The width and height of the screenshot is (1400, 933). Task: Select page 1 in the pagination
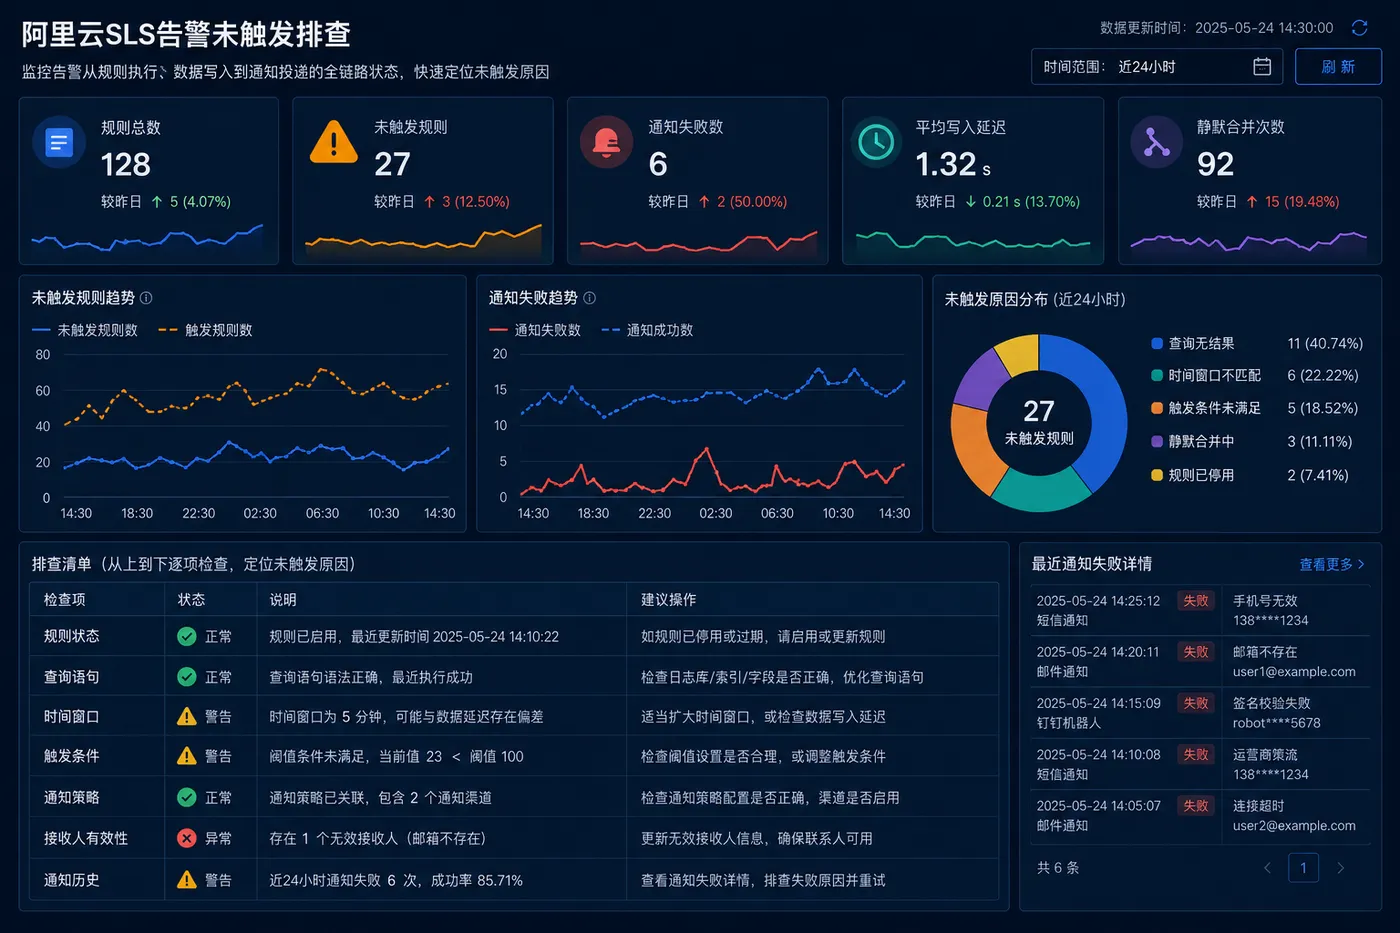pyautogui.click(x=1303, y=868)
